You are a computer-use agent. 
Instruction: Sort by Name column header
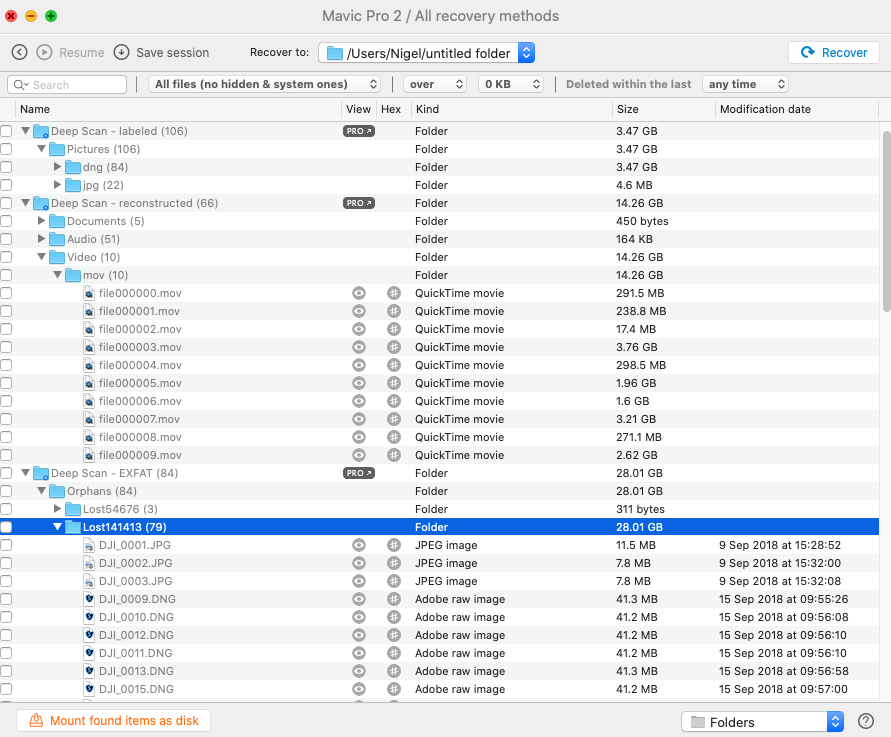(x=35, y=109)
